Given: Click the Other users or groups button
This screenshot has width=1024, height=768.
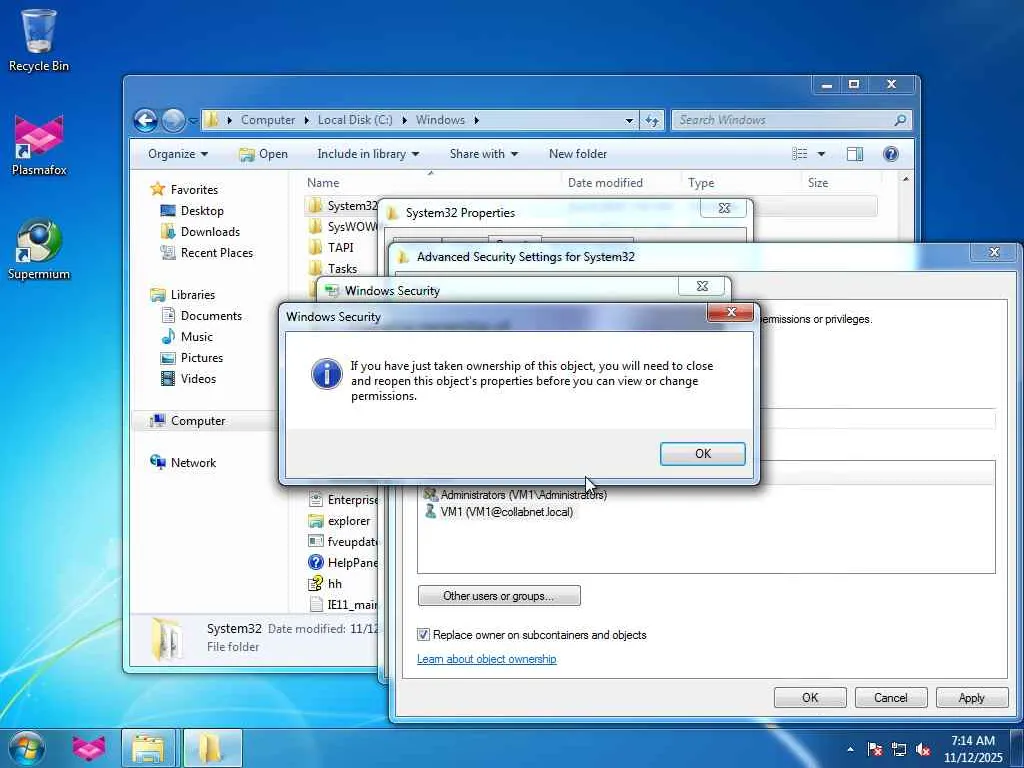Looking at the screenshot, I should click(x=499, y=596).
